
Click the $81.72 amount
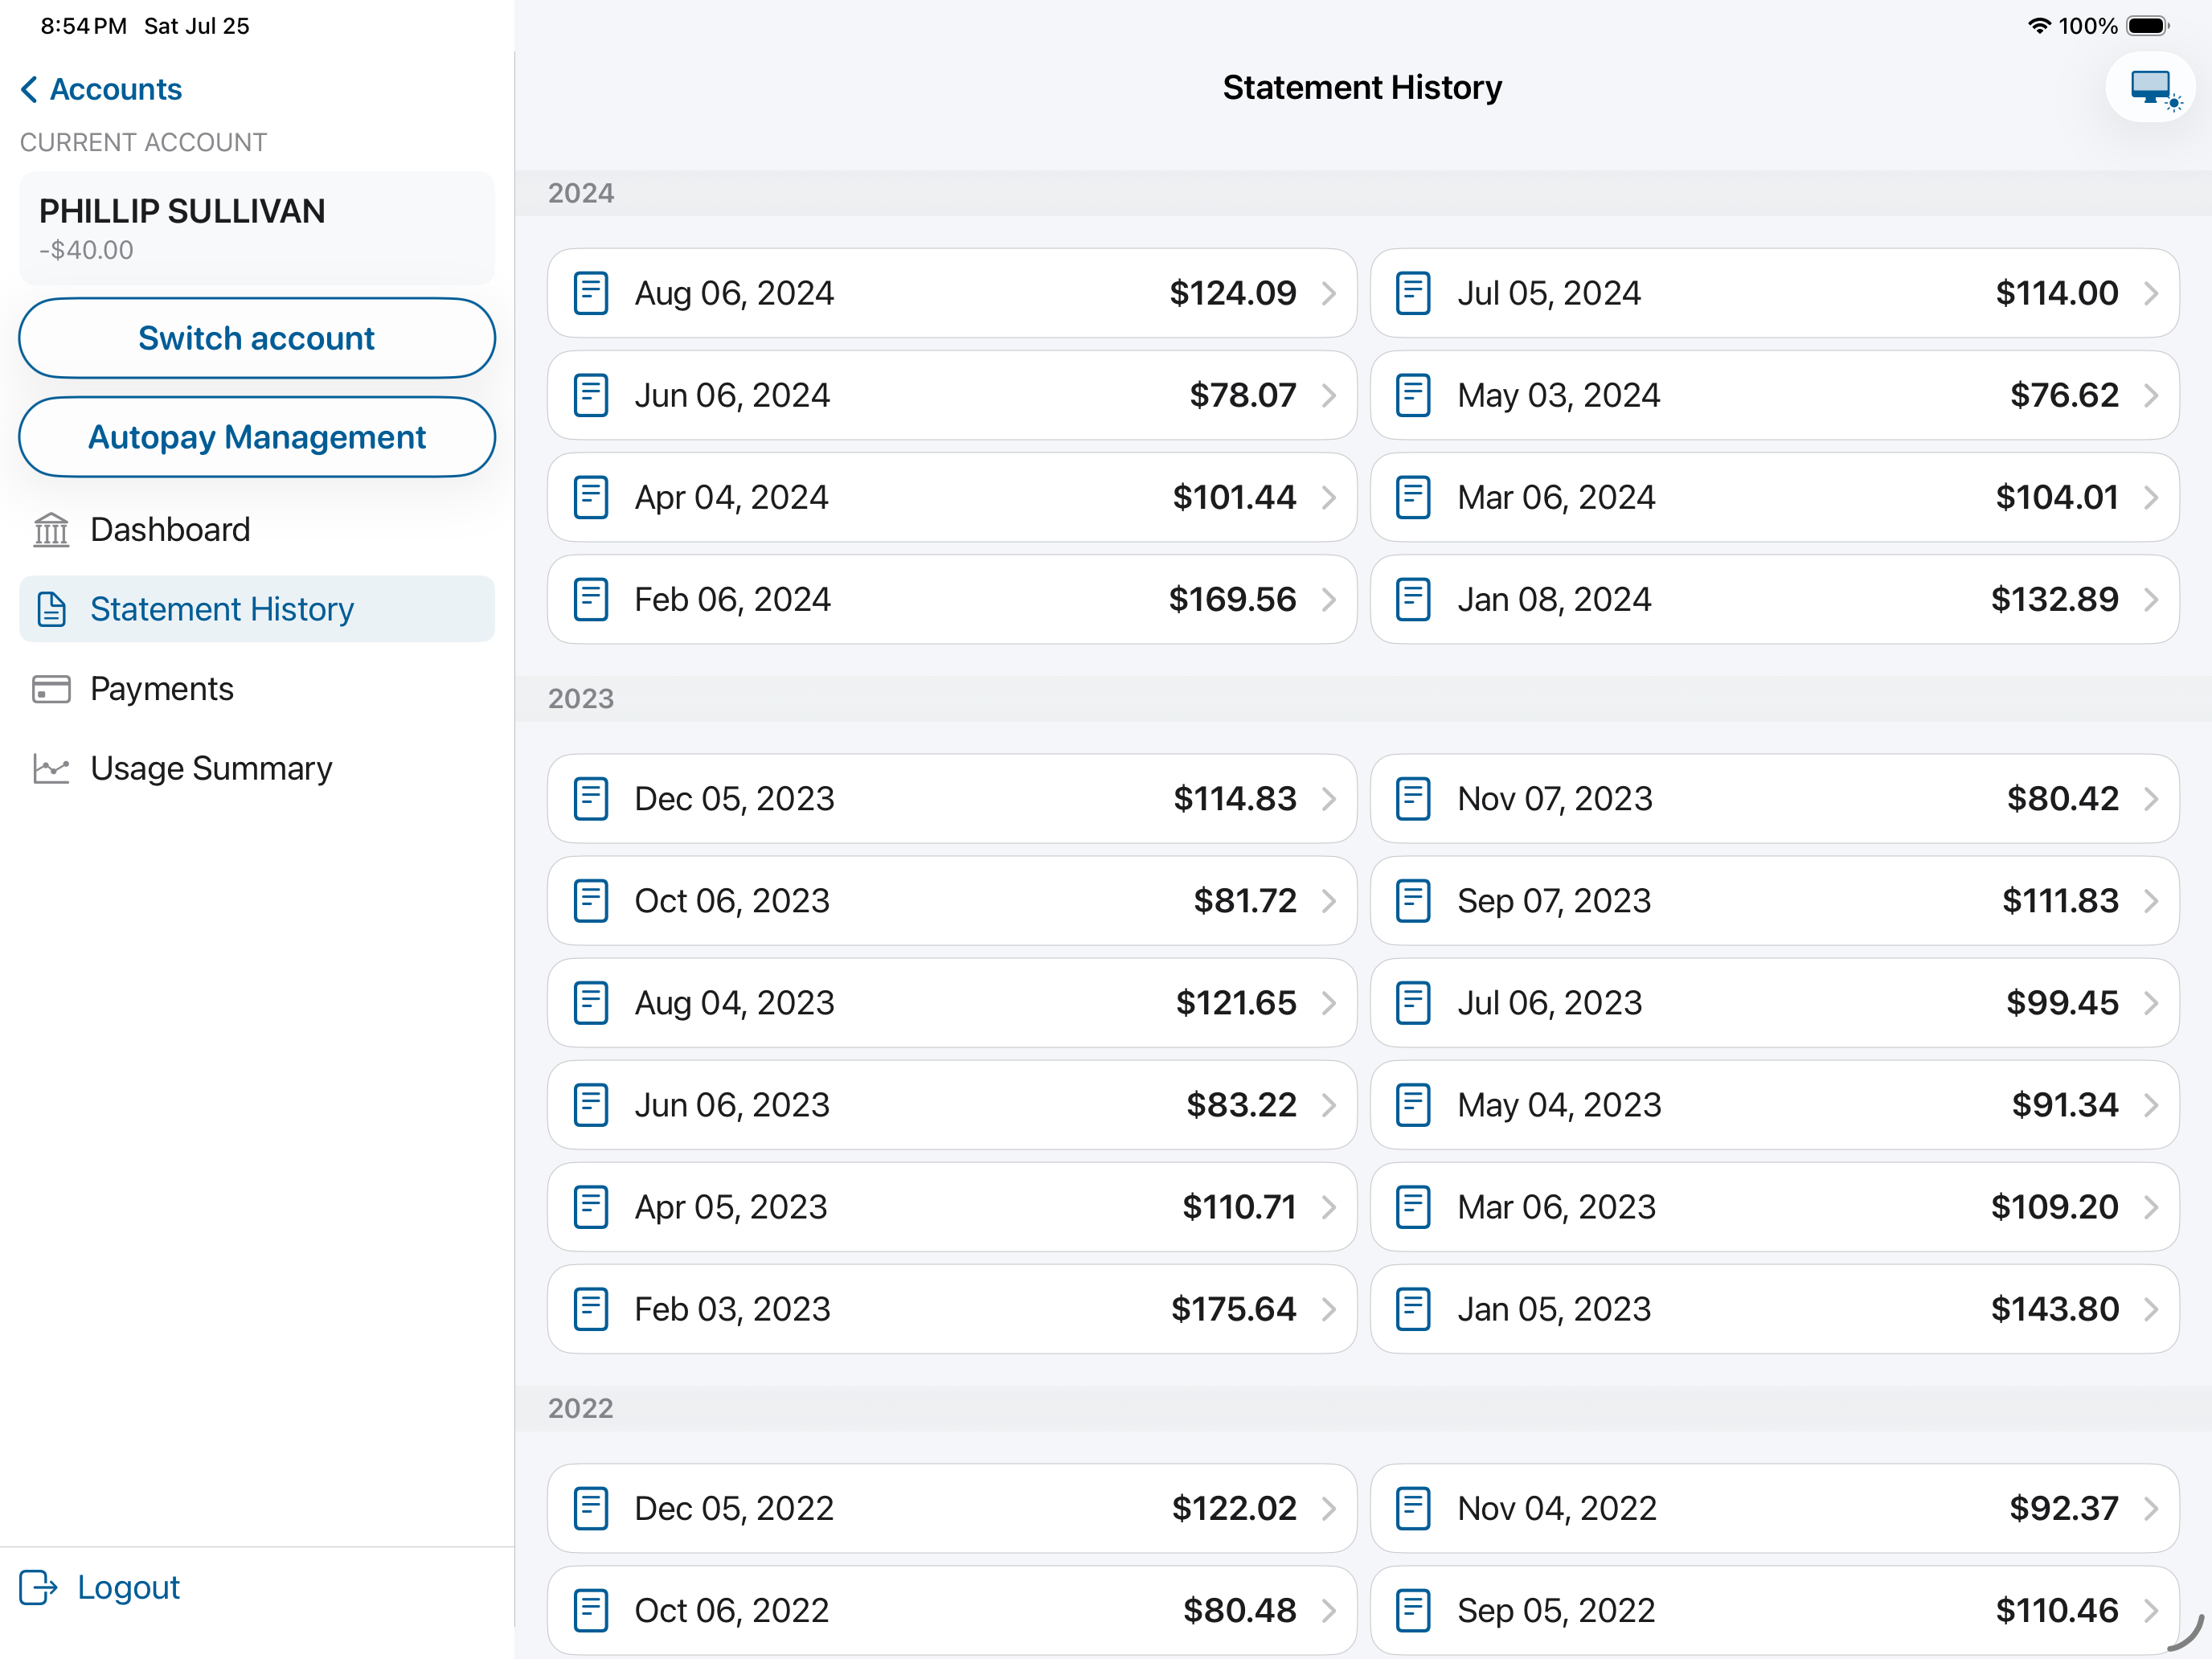(x=1245, y=901)
